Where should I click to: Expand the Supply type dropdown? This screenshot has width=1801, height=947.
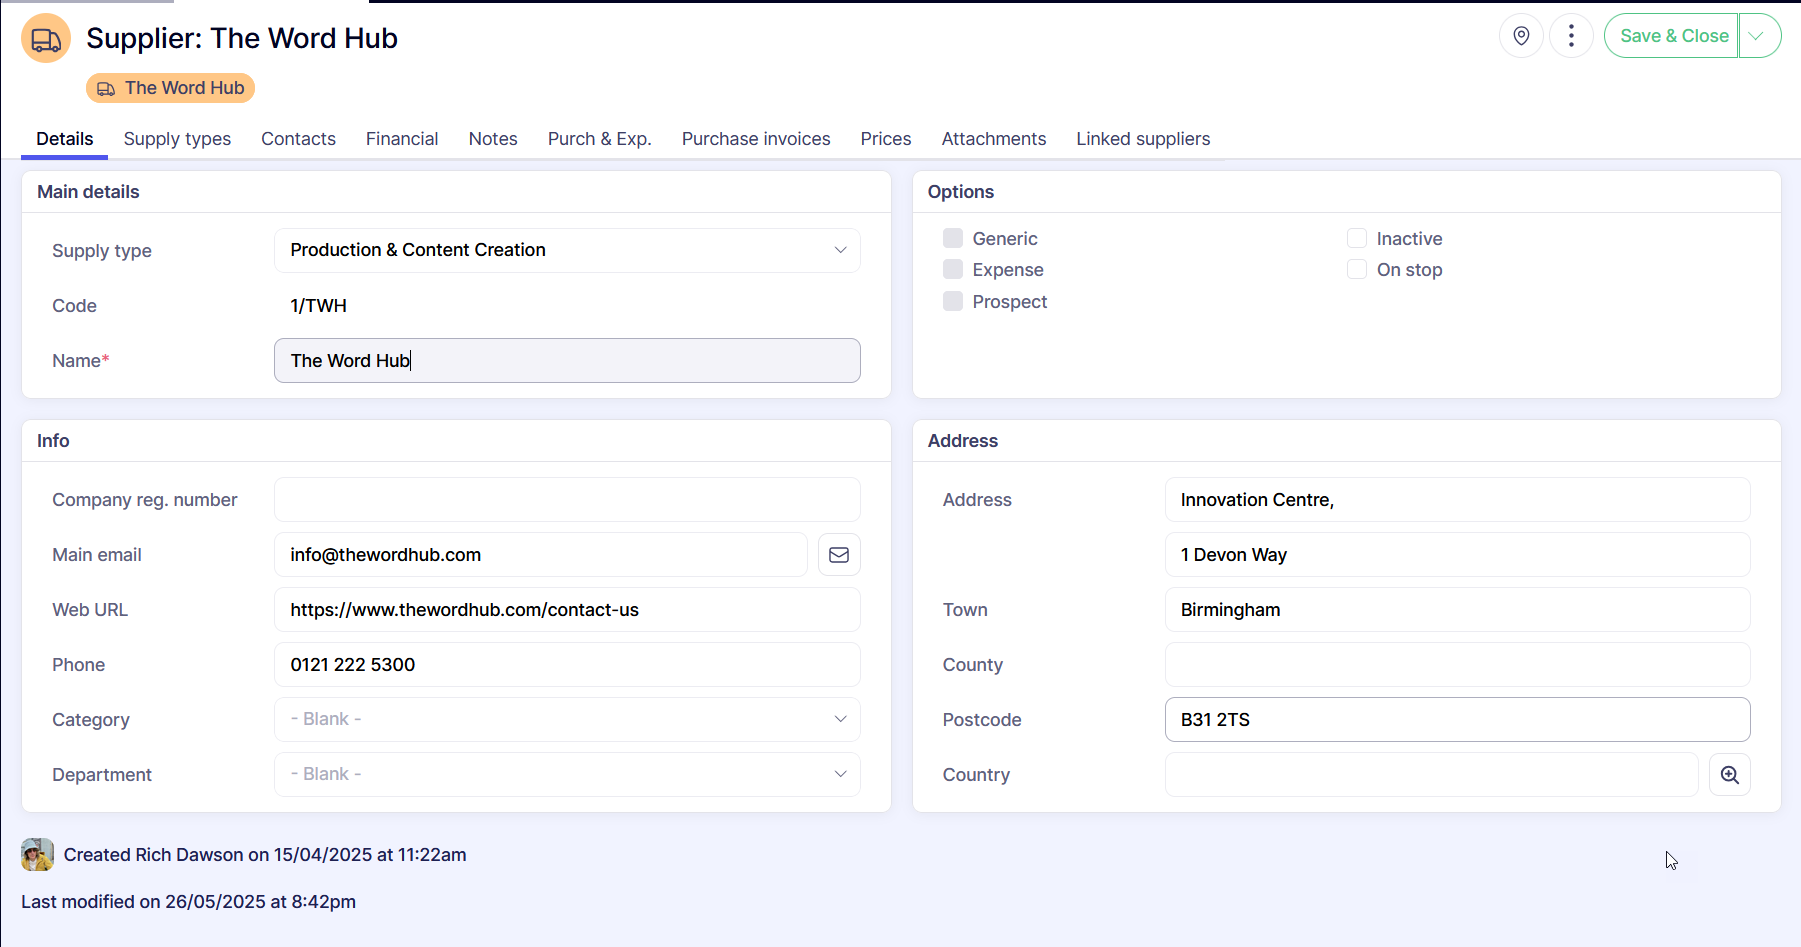pos(567,250)
